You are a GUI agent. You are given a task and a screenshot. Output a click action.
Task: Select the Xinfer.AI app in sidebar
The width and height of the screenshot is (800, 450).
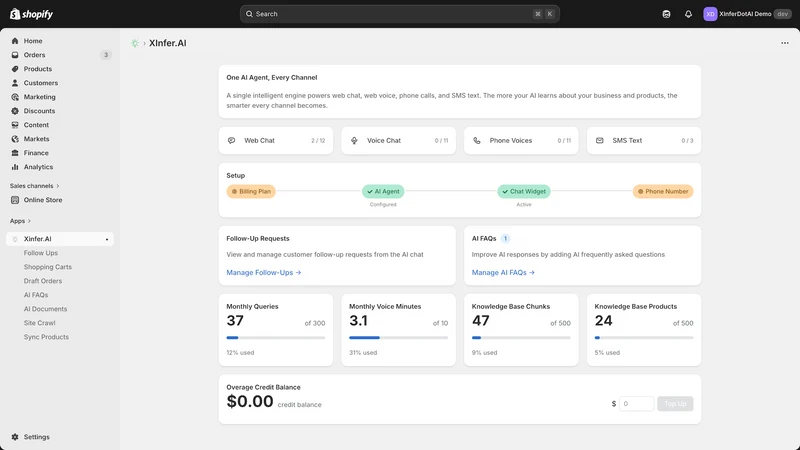tap(60, 239)
